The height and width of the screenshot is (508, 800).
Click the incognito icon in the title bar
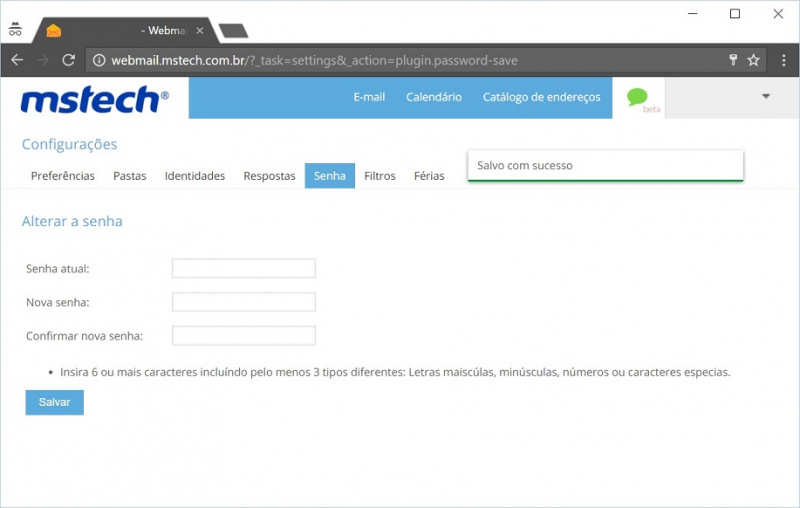(x=15, y=30)
